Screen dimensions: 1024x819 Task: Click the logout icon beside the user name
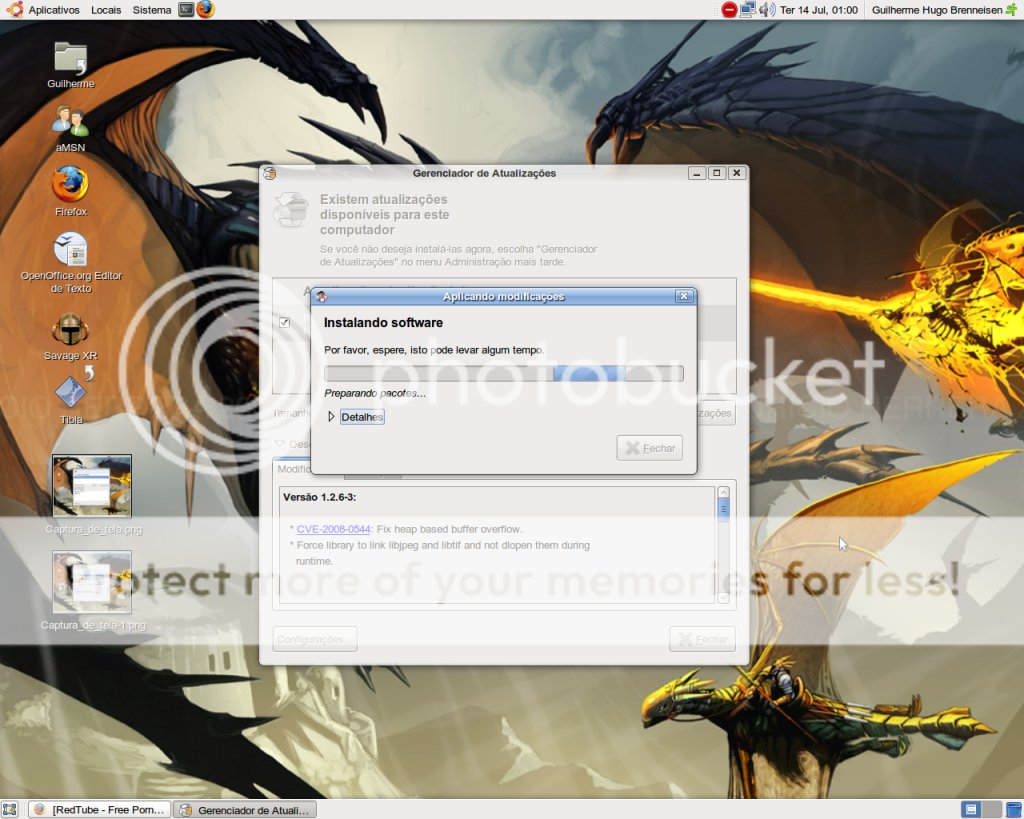click(1012, 10)
